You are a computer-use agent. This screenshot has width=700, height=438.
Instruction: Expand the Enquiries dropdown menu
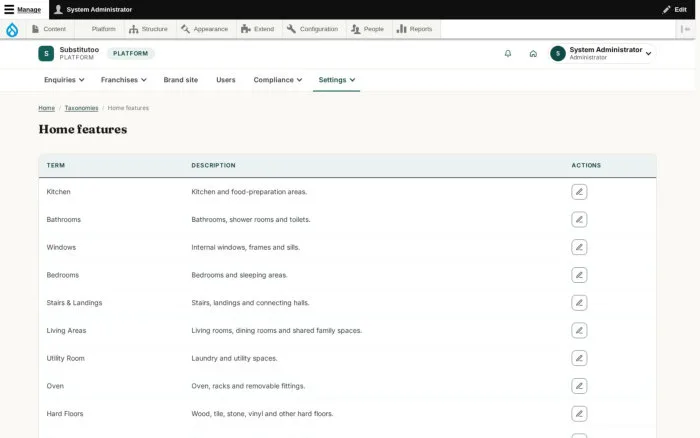tap(64, 80)
